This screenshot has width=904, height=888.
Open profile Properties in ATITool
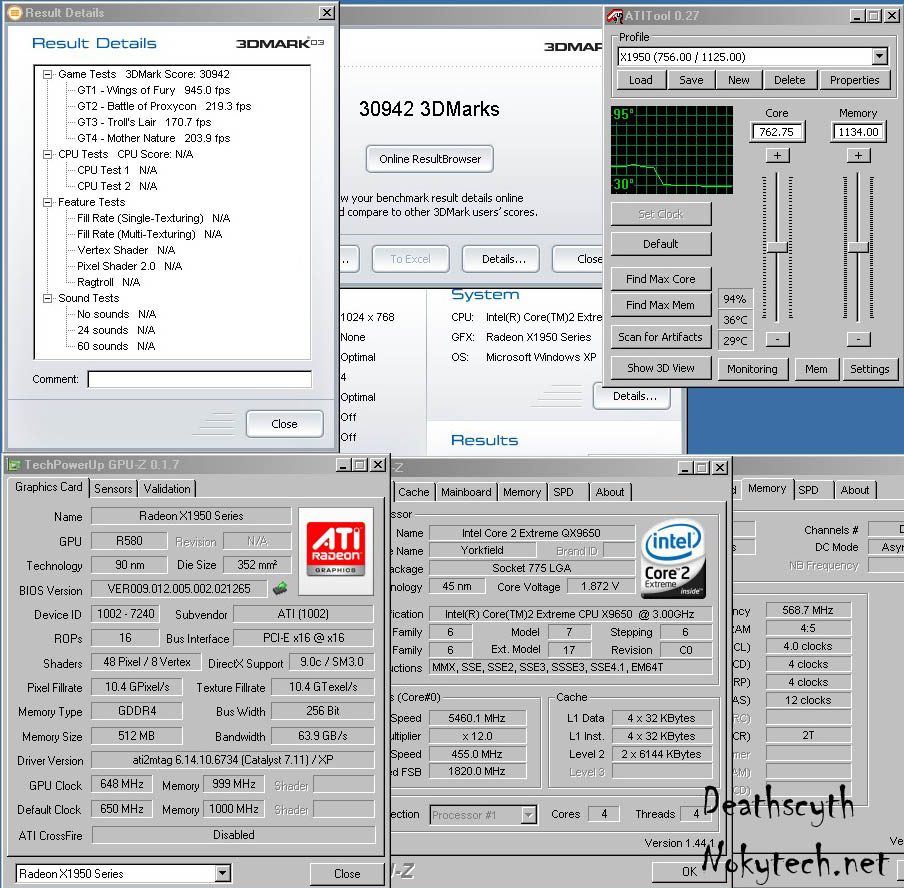point(854,80)
